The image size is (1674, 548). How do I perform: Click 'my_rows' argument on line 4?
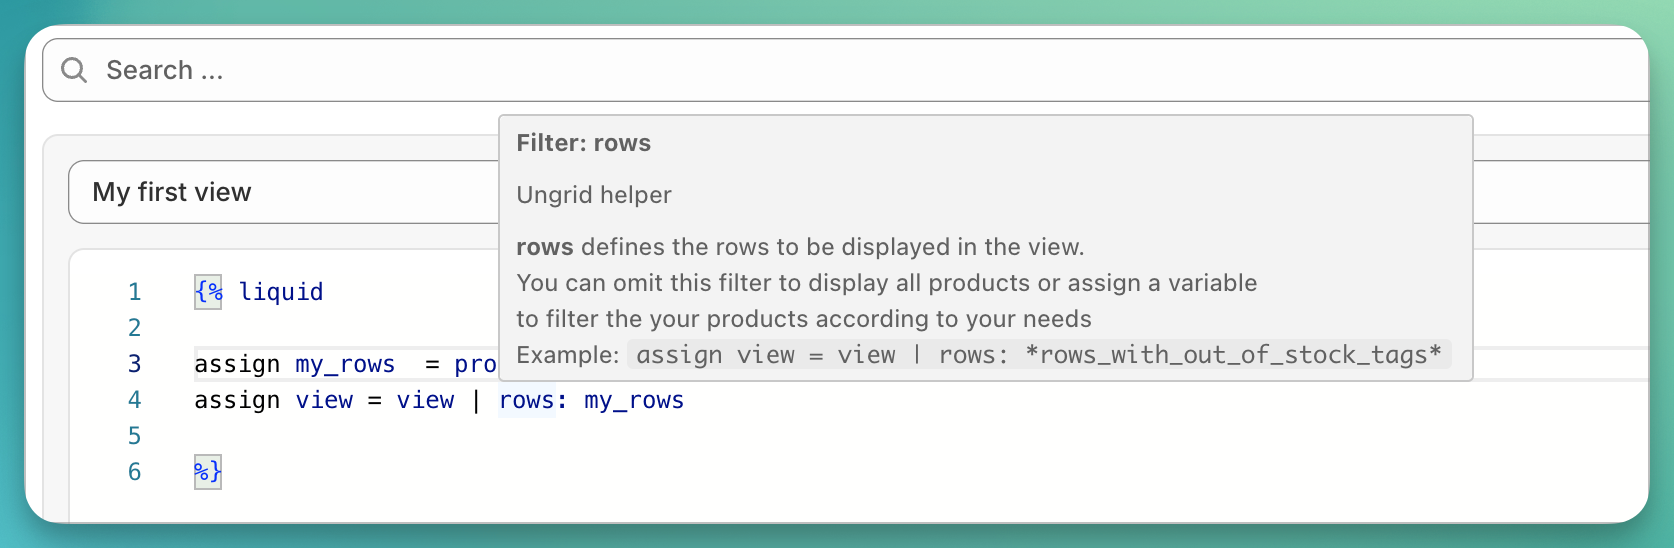[634, 400]
